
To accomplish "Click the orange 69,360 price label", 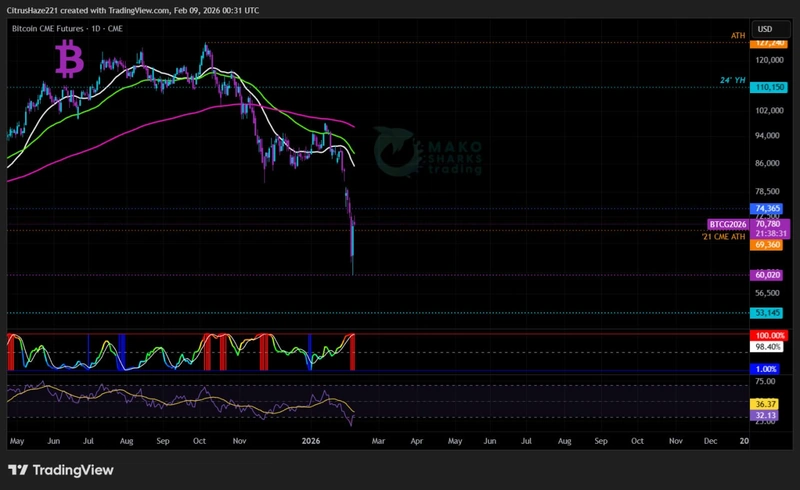I will coord(767,244).
